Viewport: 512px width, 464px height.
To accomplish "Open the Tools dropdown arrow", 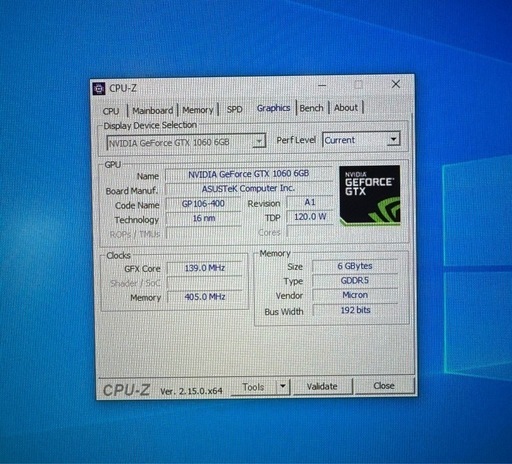I will click(x=283, y=387).
